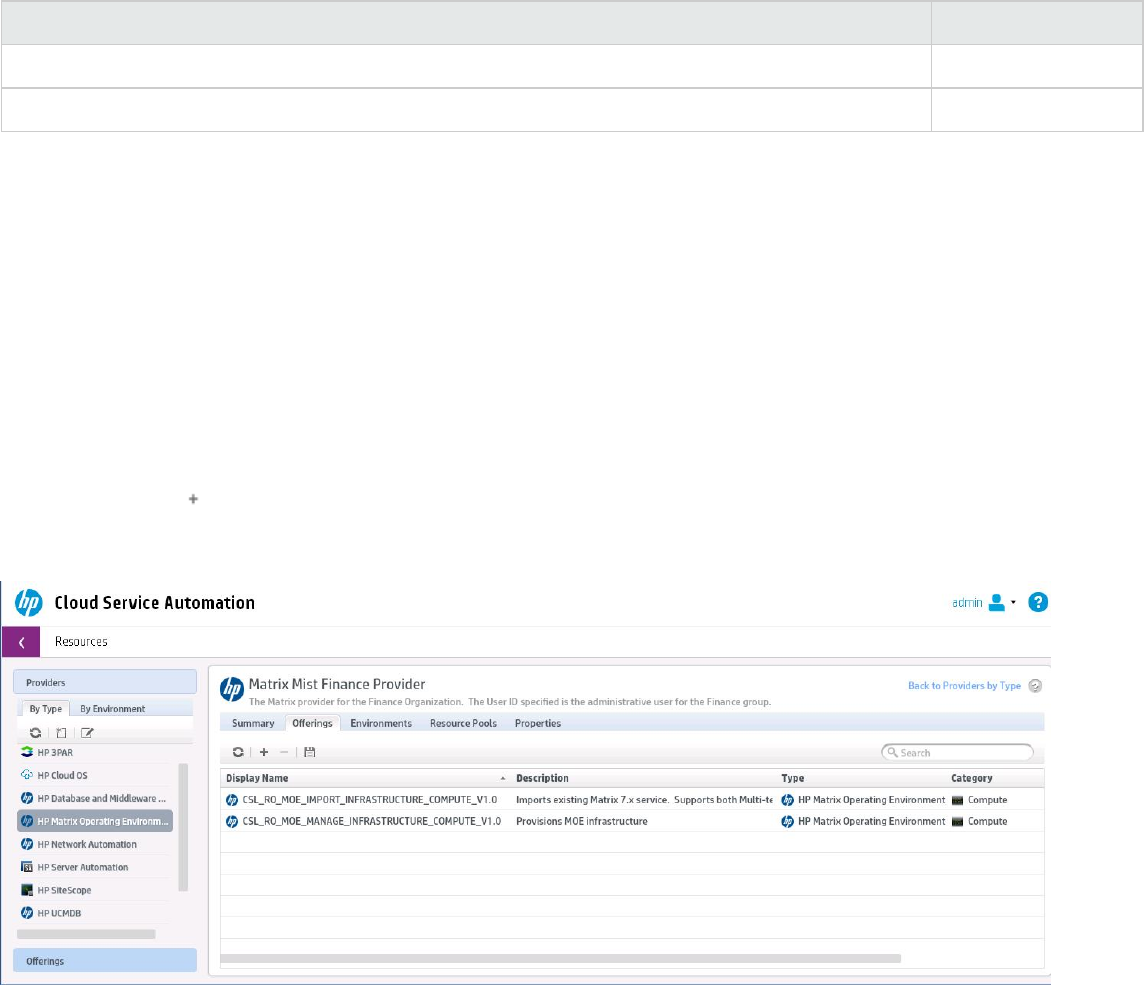The image size is (1144, 985).
Task: Click 'Provisions MOE infrastructure' description cell
Action: point(581,821)
